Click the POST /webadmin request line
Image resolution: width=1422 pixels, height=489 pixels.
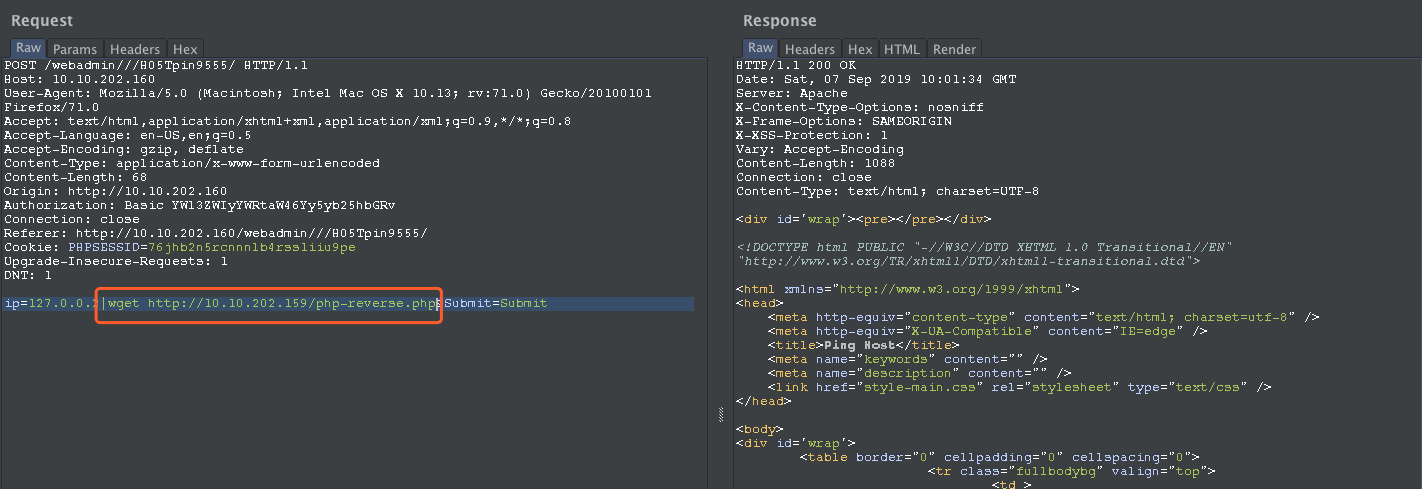tap(156, 65)
